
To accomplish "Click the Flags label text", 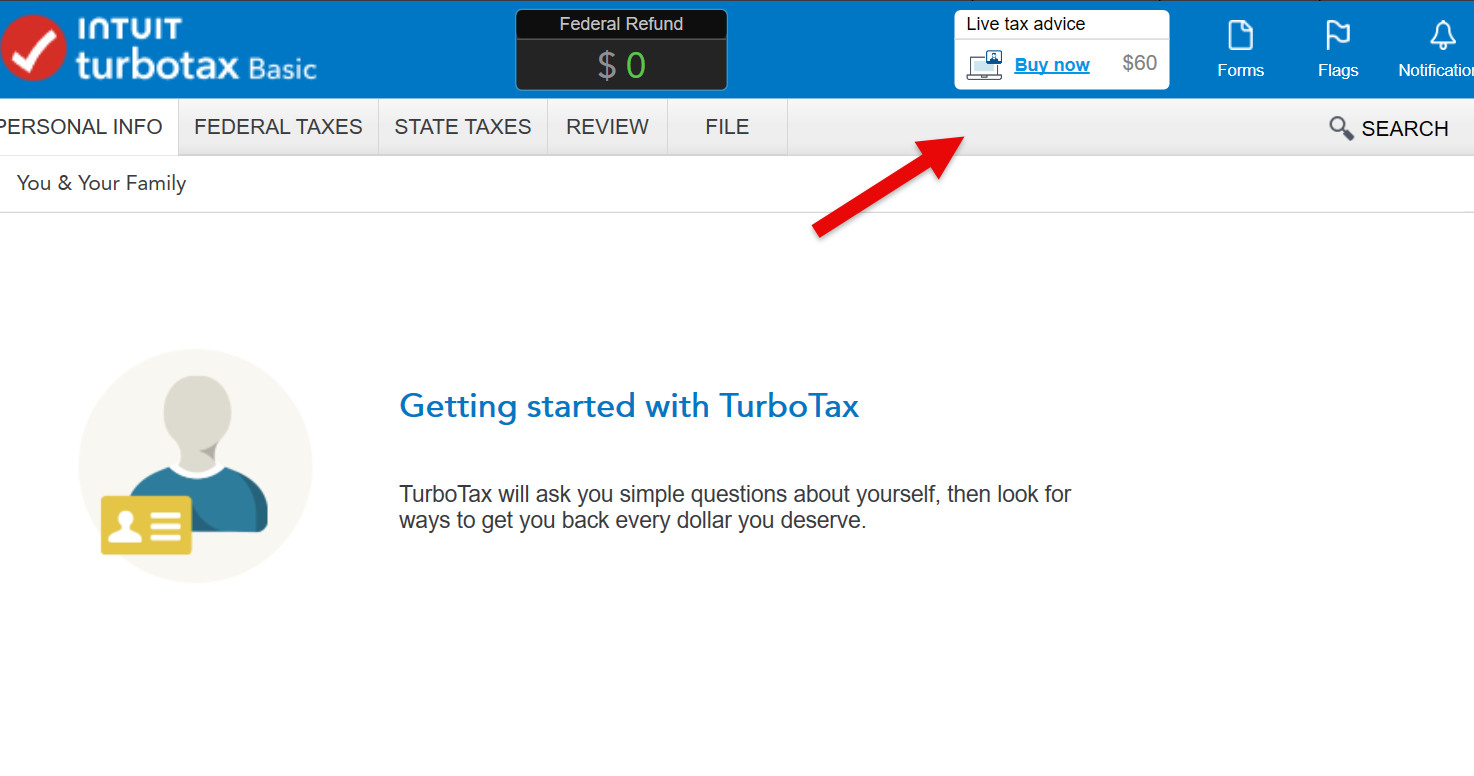I will coord(1338,70).
